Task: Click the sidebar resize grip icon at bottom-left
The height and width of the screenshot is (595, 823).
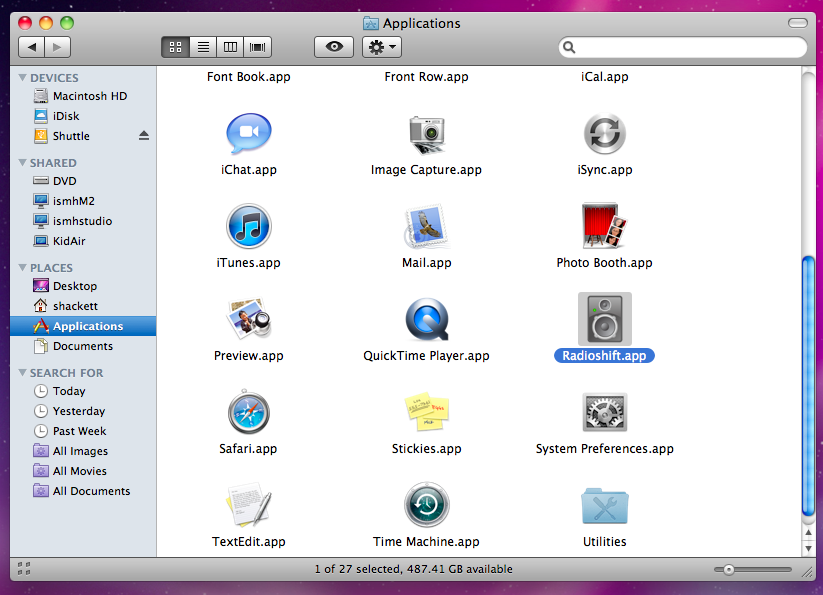Action: [24, 569]
